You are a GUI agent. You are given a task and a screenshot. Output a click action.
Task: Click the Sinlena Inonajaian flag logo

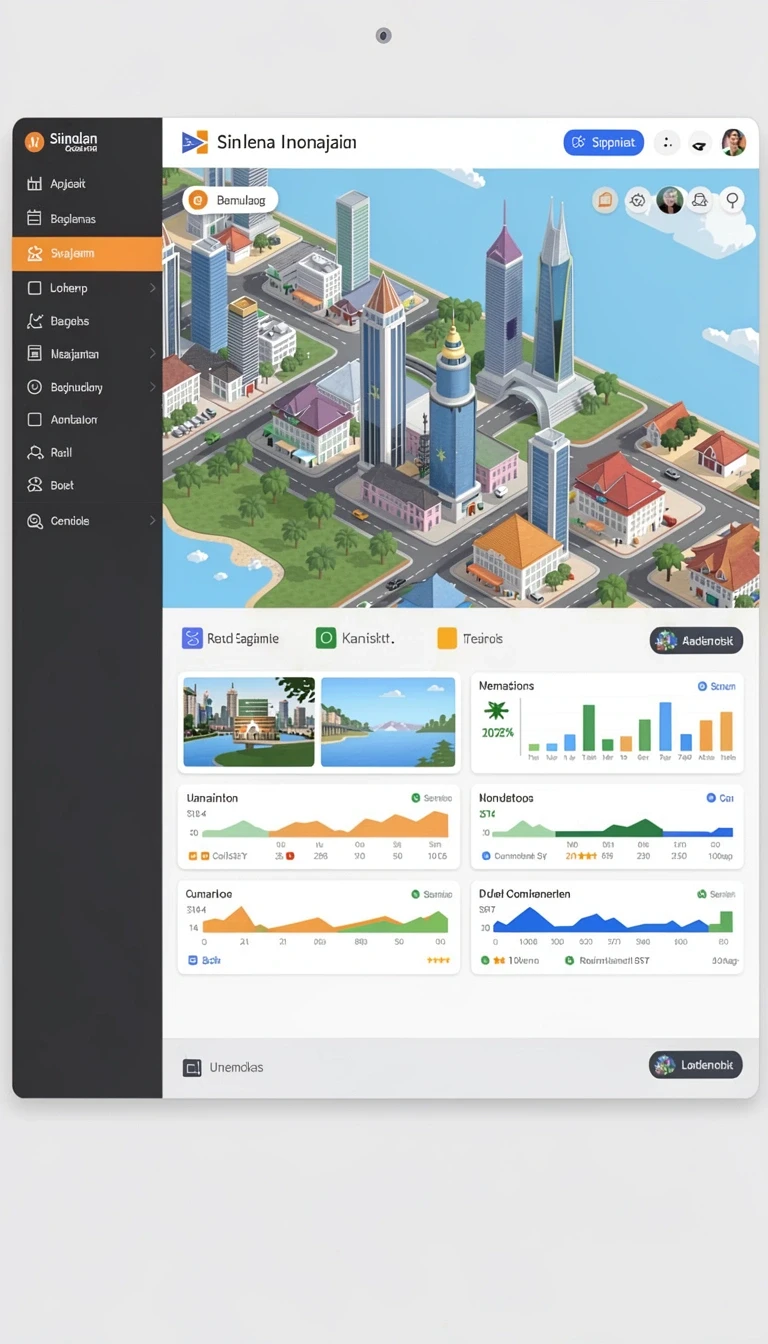point(194,143)
